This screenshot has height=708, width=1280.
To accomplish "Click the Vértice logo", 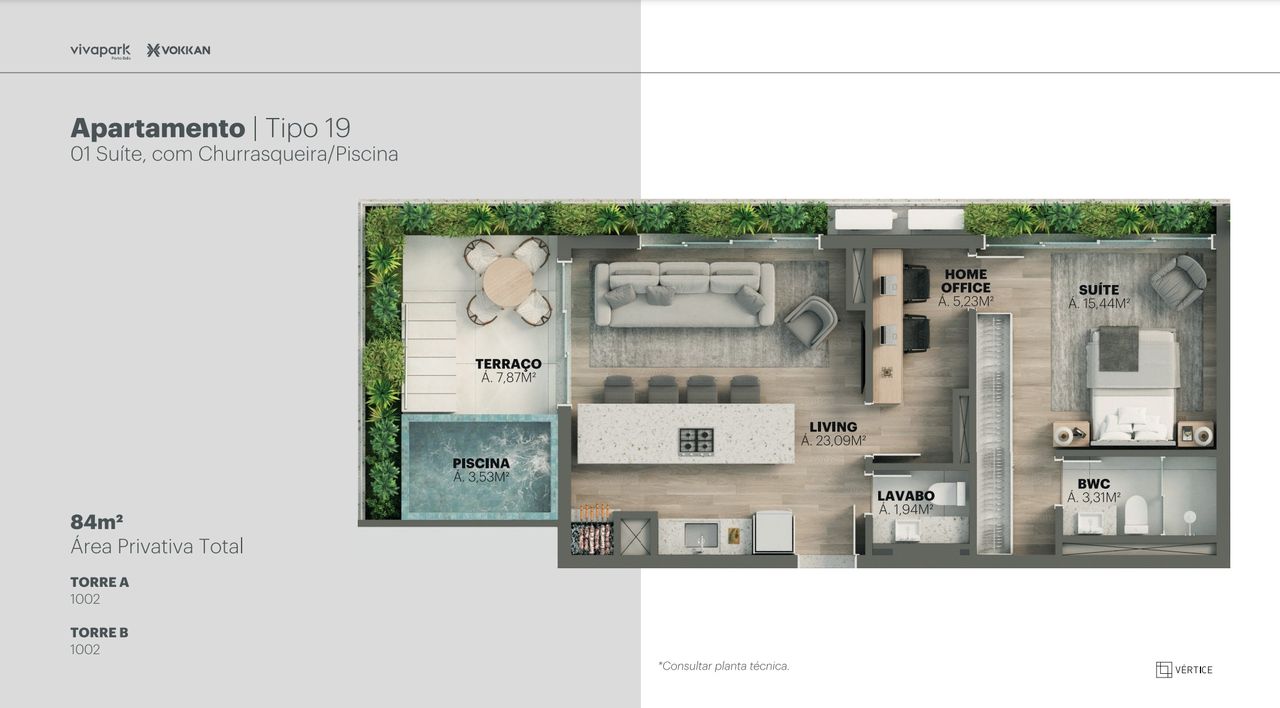I will pyautogui.click(x=1184, y=669).
